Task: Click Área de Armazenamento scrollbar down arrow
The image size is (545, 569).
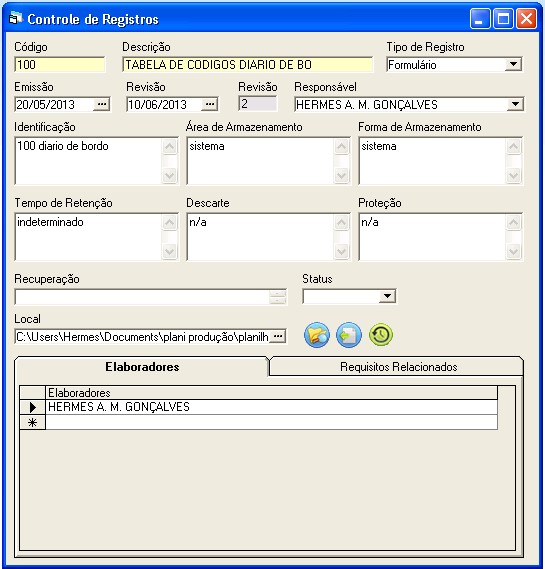Action: click(x=341, y=176)
